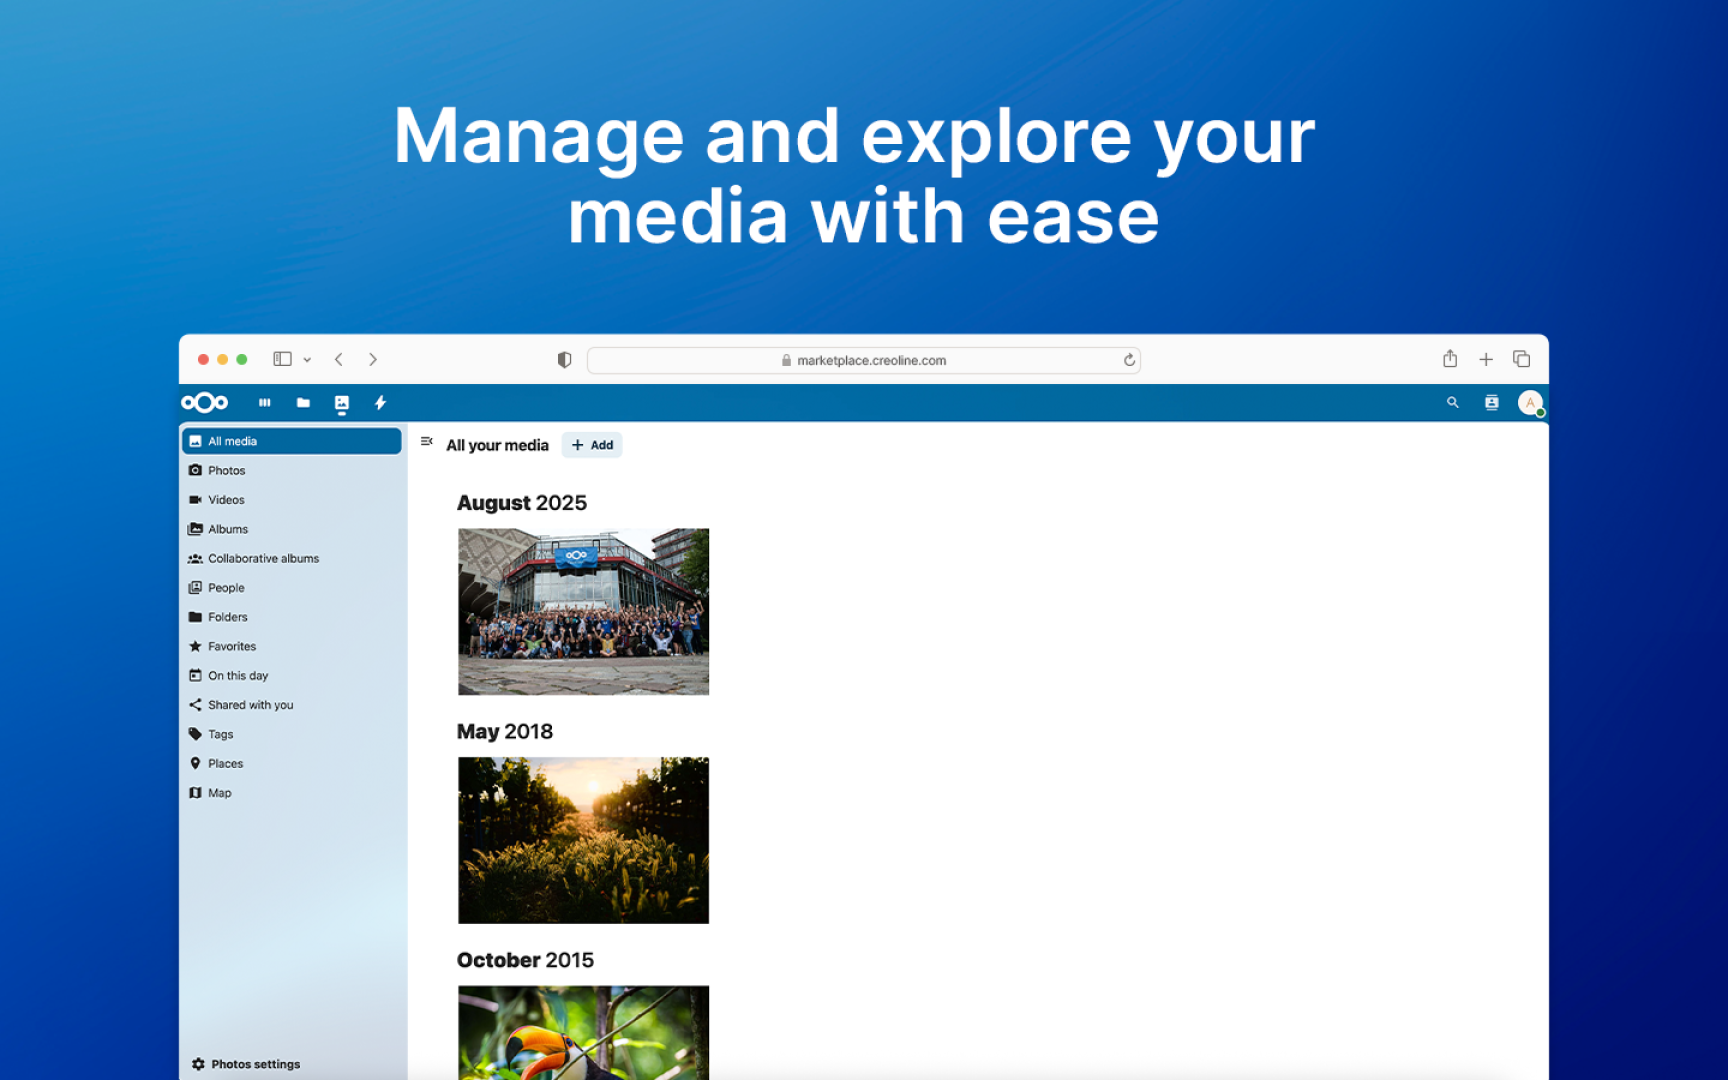Open the Nextcloud logo home
Screen dimensions: 1728x1080
(x=205, y=403)
